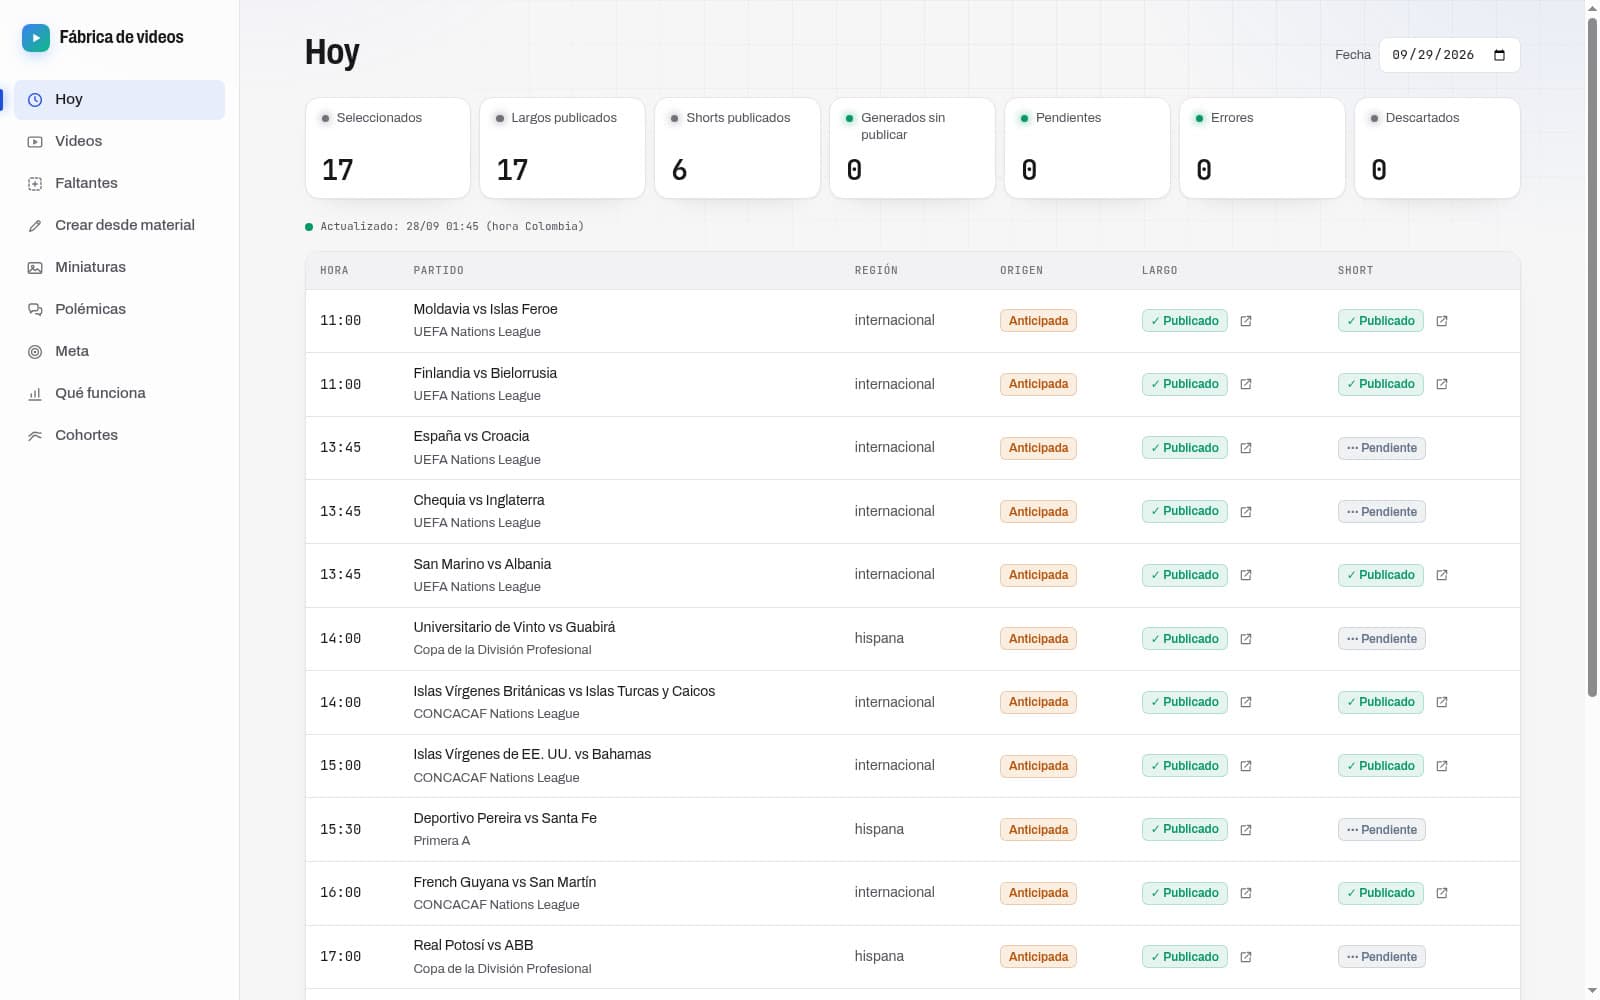Open external link for French Guyana largo
This screenshot has height=1000, width=1600.
[x=1246, y=893]
